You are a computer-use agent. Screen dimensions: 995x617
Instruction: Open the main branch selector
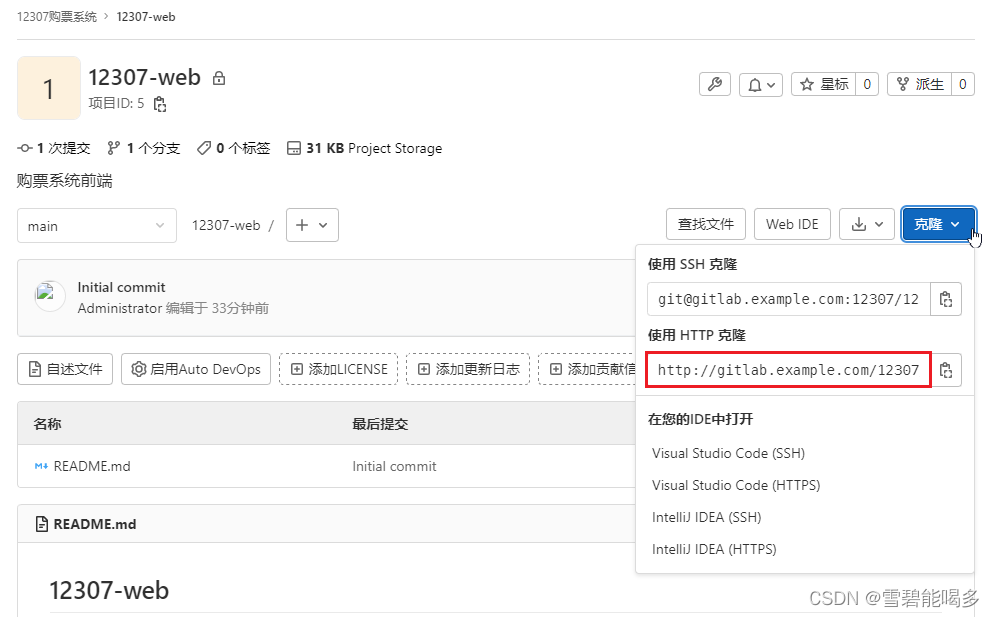click(x=96, y=225)
